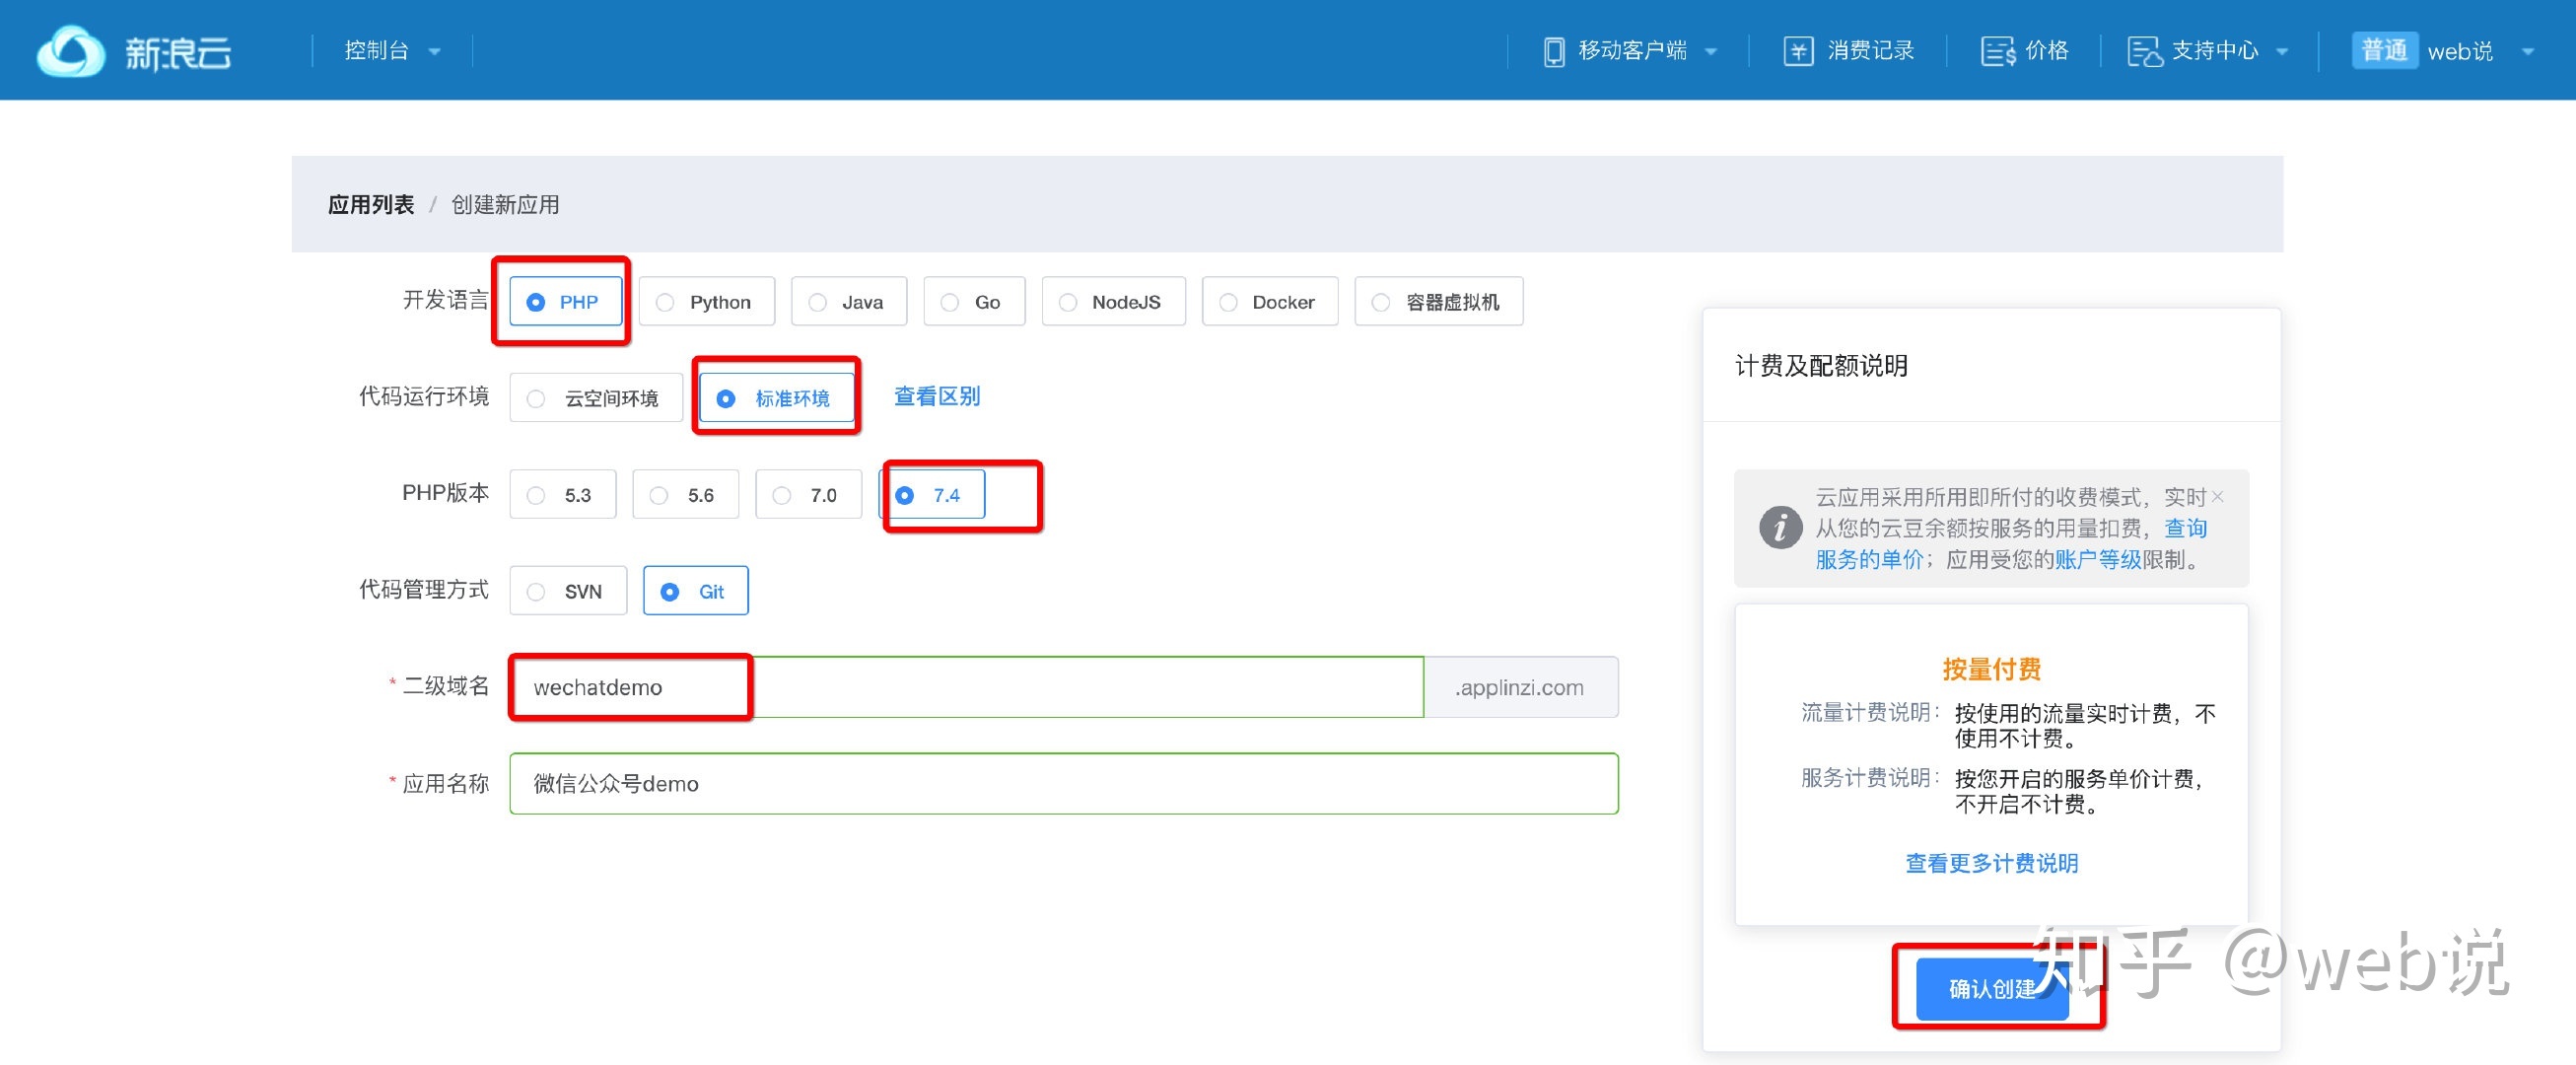Open 价格 in top navigation
This screenshot has height=1065, width=2576.
pyautogui.click(x=2024, y=51)
